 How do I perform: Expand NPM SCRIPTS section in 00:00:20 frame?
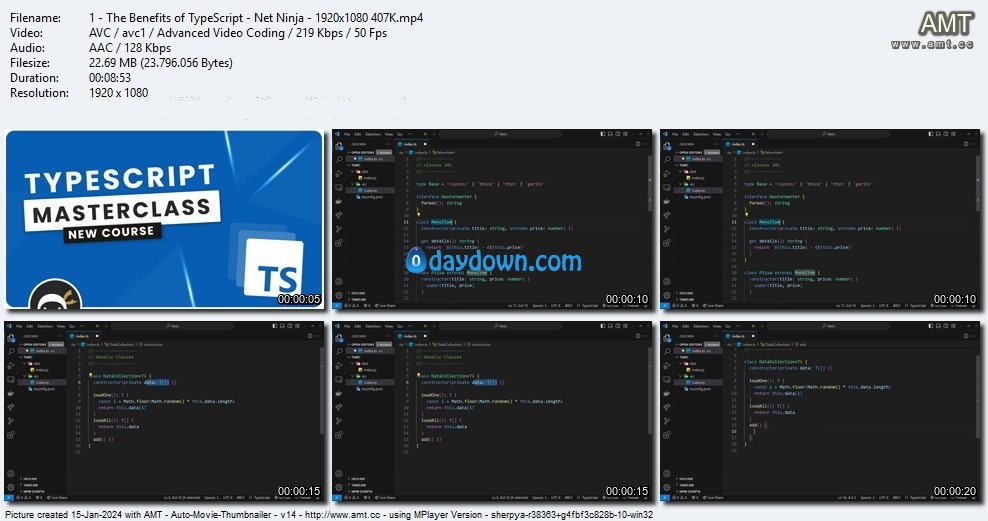689,491
